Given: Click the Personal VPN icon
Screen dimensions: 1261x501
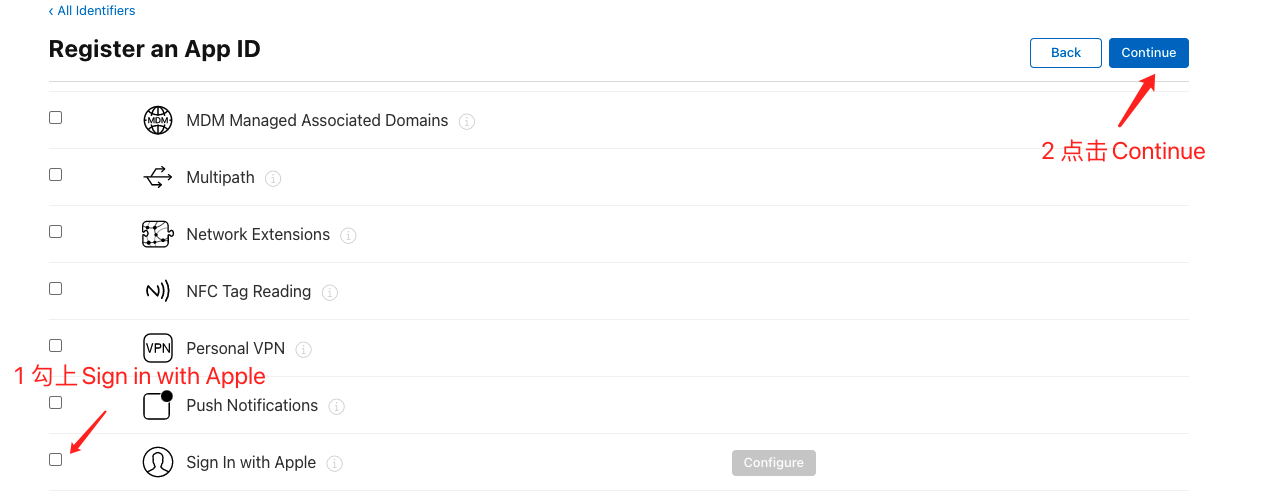Looking at the screenshot, I should point(158,349).
